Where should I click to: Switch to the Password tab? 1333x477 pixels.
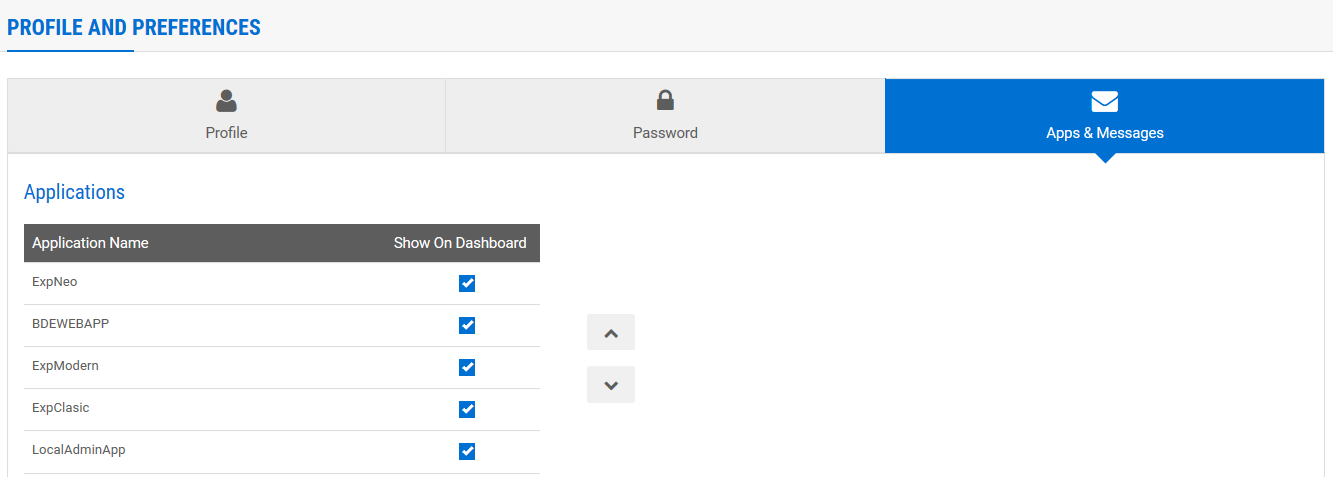[665, 116]
